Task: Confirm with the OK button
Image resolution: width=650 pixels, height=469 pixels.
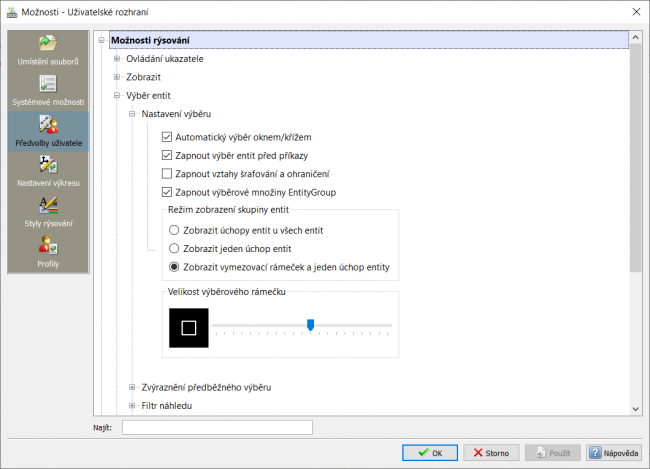Action: click(x=430, y=453)
